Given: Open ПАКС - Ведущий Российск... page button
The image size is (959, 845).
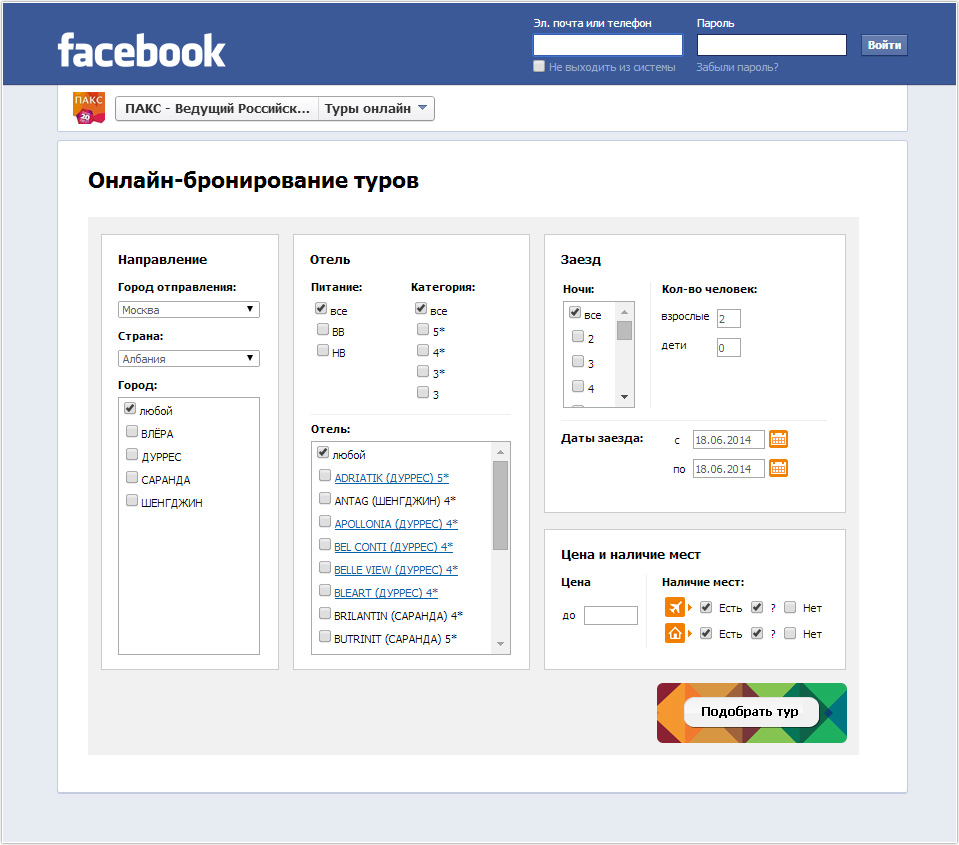Looking at the screenshot, I should point(217,108).
